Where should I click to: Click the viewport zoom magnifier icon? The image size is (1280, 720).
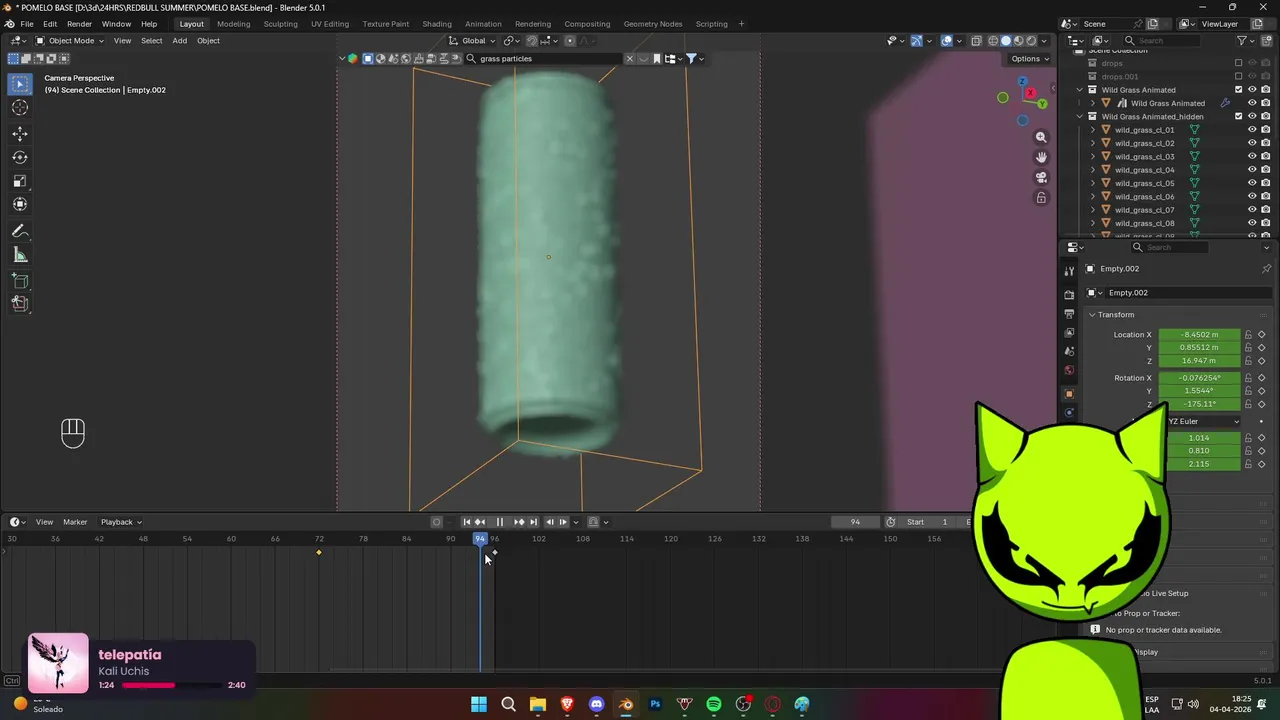pyautogui.click(x=1041, y=137)
